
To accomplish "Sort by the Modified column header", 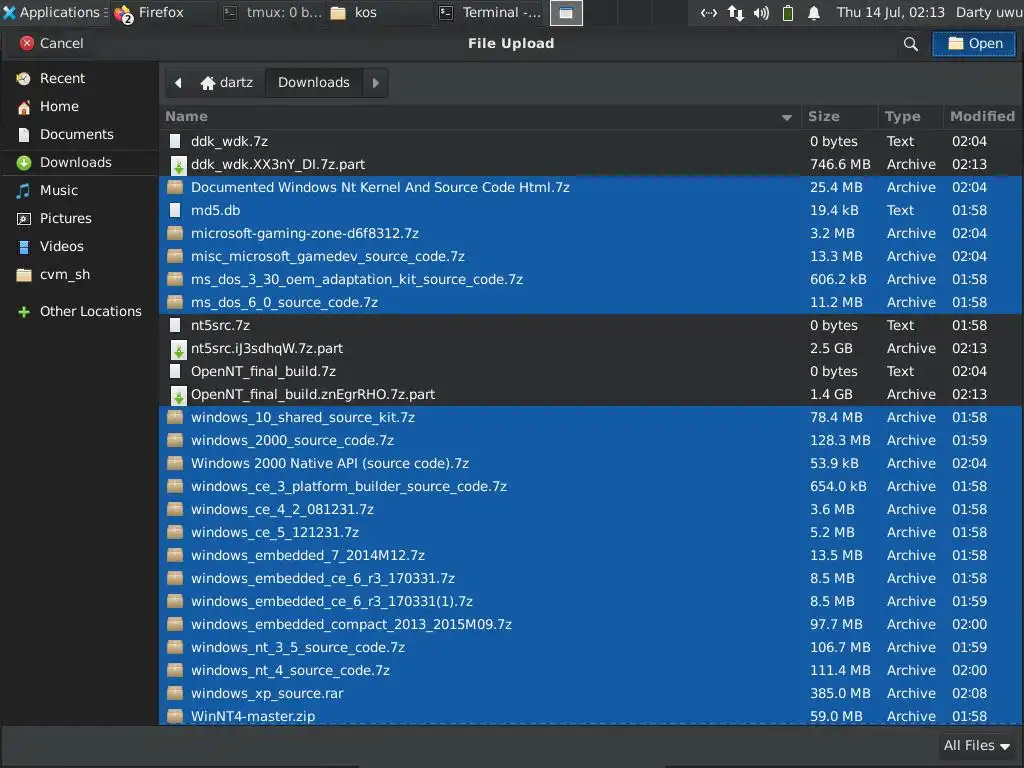I will (x=982, y=117).
